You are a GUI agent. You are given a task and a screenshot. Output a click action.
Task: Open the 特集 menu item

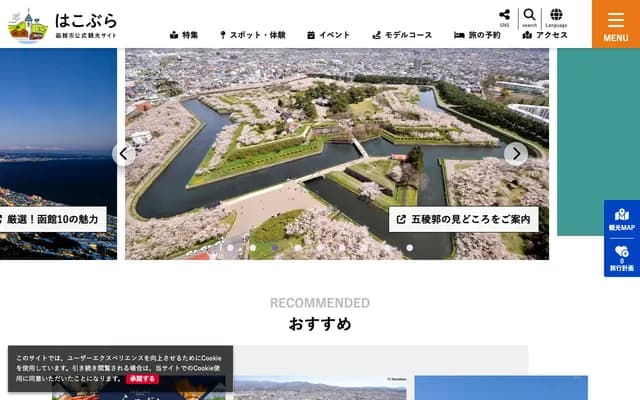(184, 35)
